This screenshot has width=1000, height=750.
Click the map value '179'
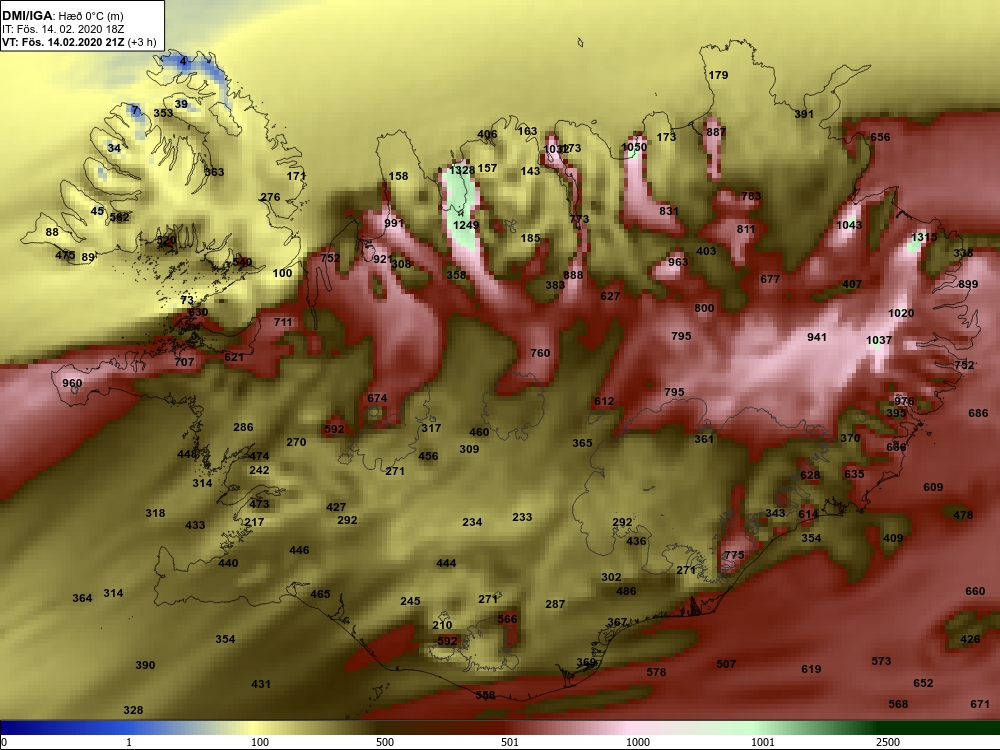pos(718,75)
